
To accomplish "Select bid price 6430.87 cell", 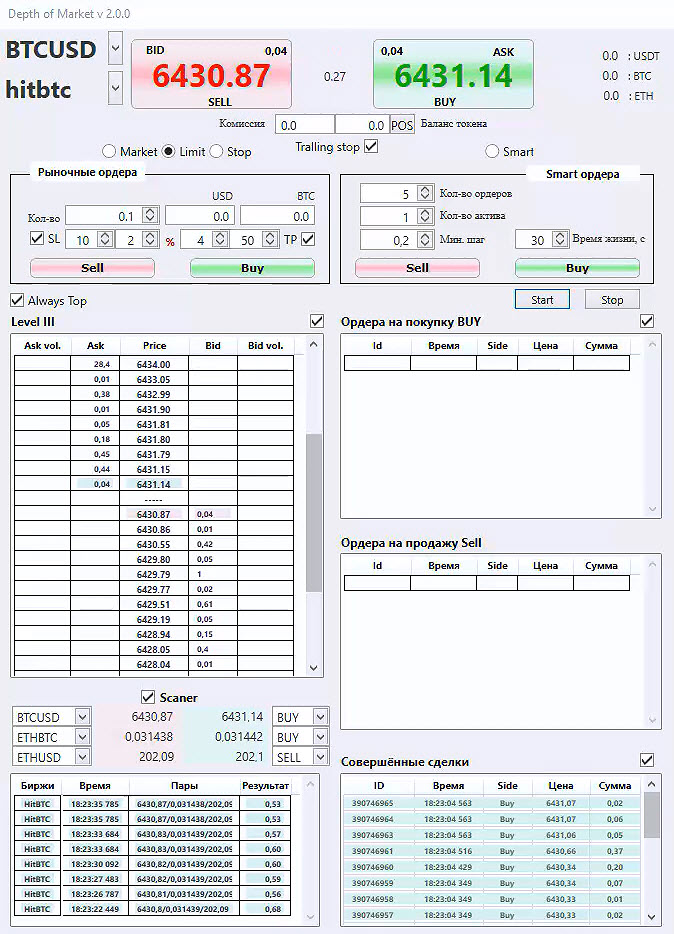I will [154, 514].
